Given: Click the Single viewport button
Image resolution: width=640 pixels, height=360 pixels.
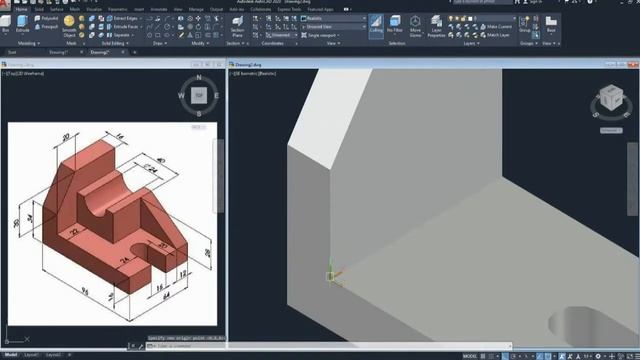Looking at the screenshot, I should (321, 35).
